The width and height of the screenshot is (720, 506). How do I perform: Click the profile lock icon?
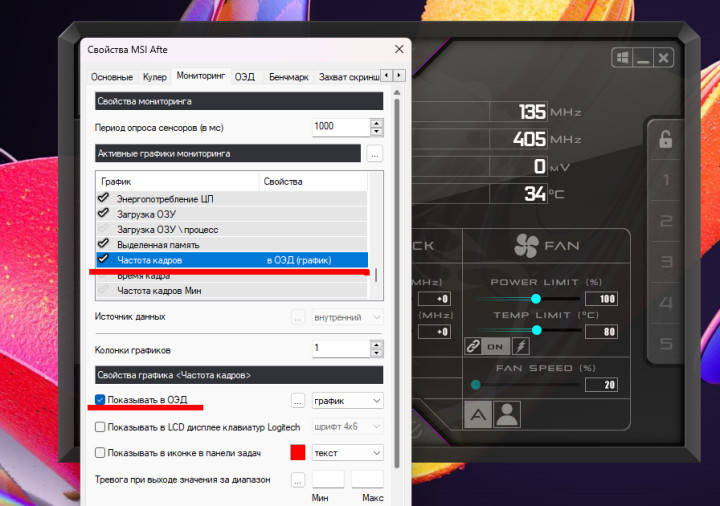point(665,140)
